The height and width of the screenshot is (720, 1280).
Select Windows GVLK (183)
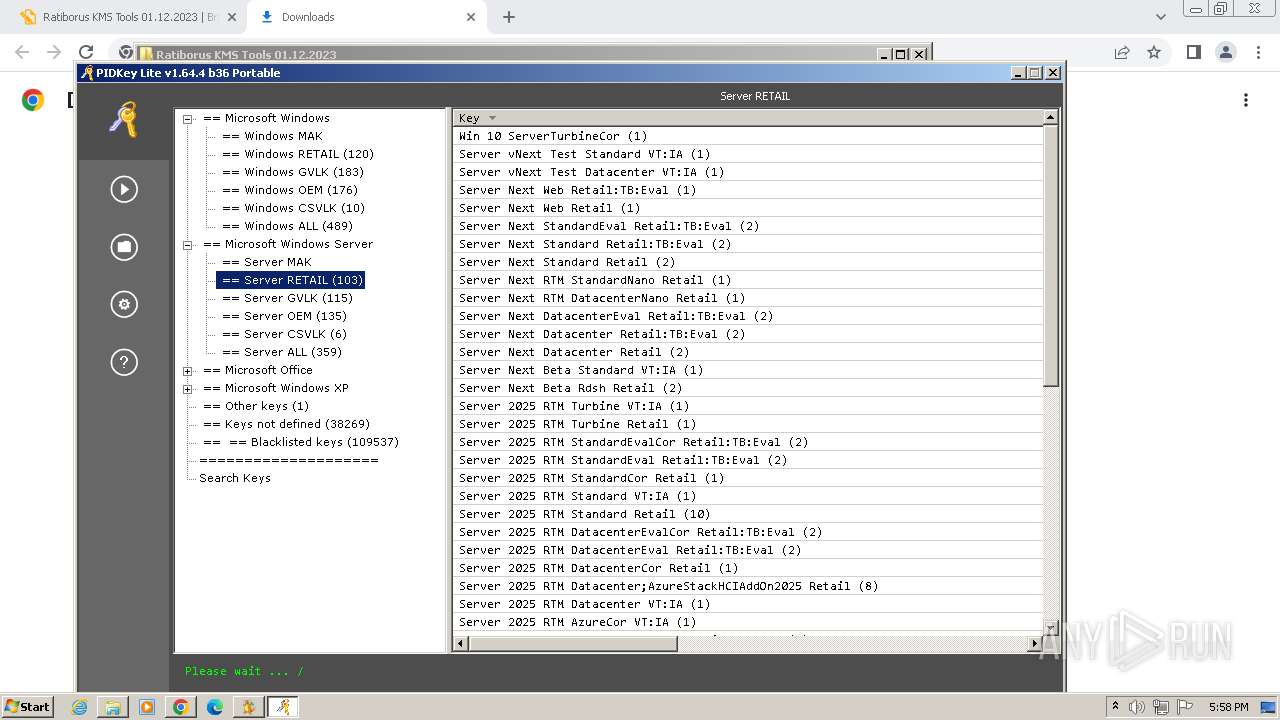tap(293, 172)
